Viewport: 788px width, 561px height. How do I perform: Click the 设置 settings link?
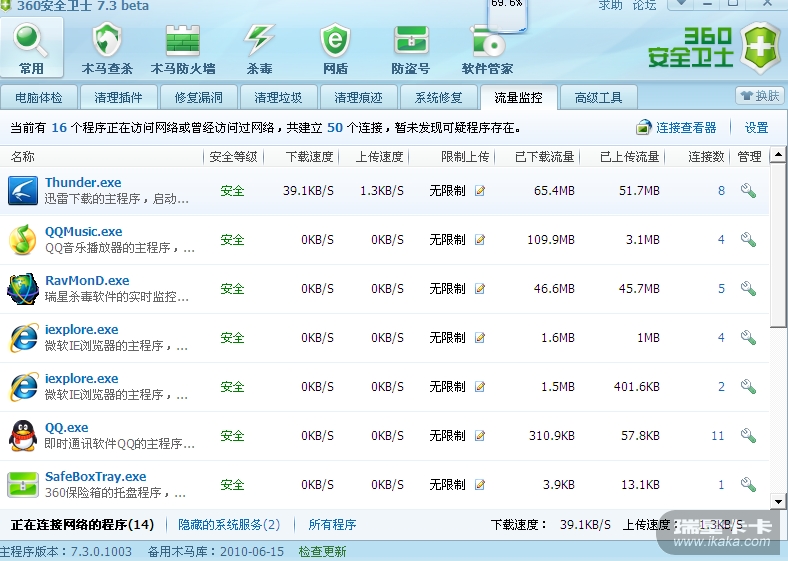point(756,128)
